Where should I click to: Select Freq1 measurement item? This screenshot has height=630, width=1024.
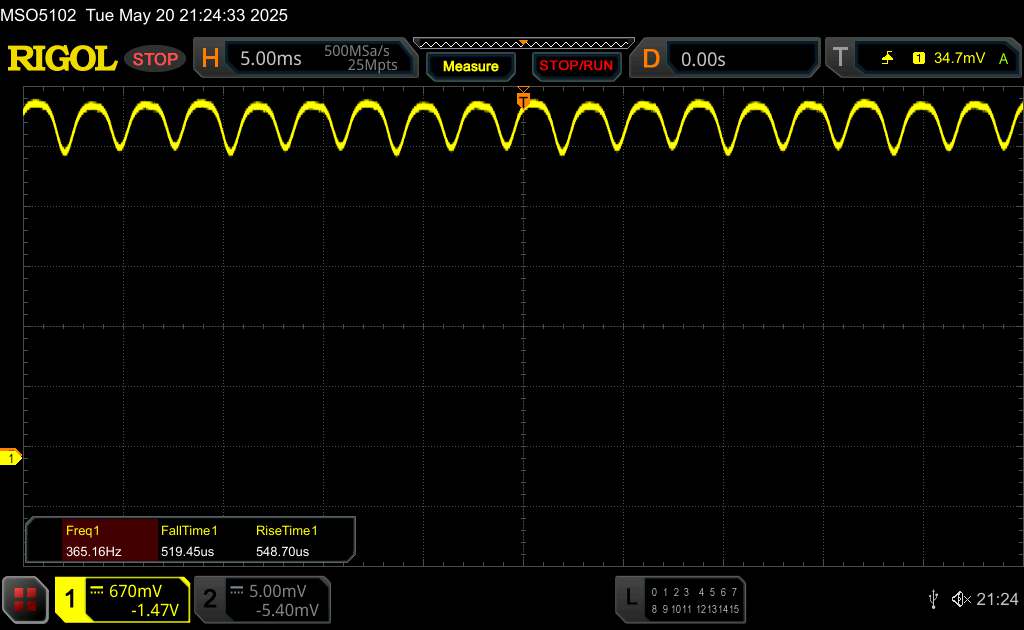click(82, 531)
